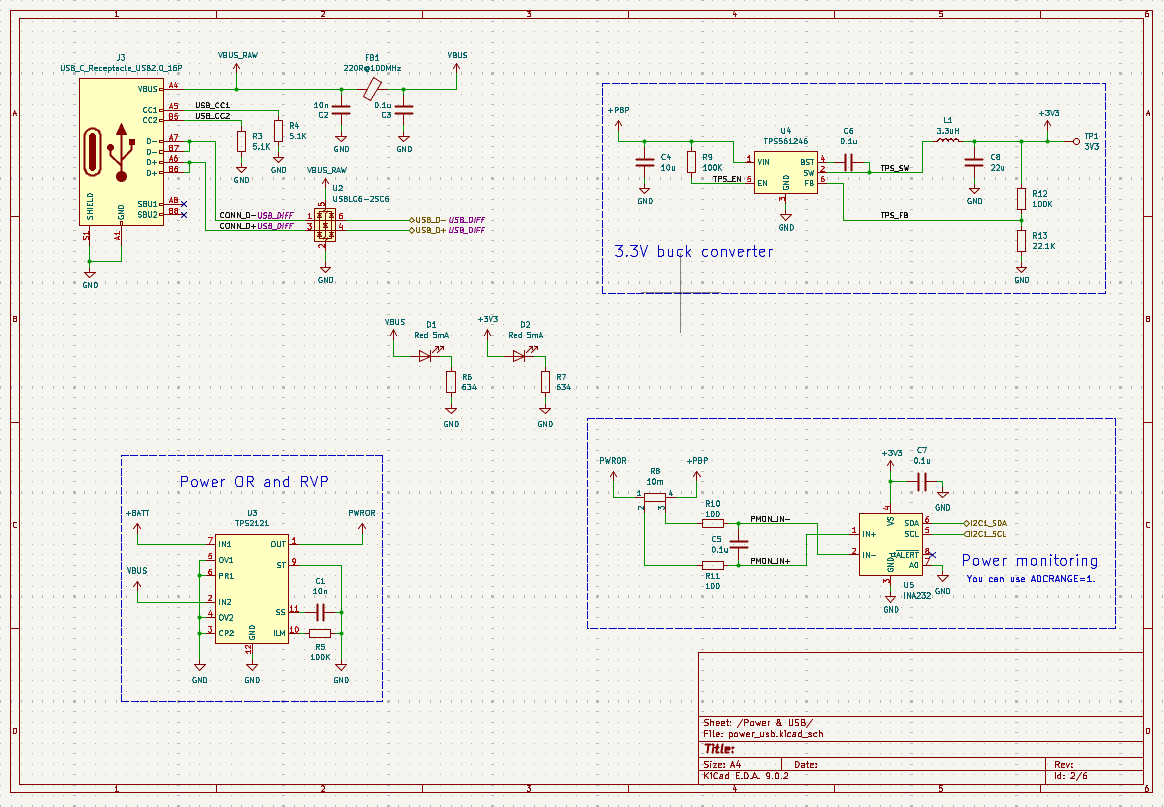The image size is (1164, 807).
Task: Select the I2C1_SCL hierarchical label
Action: [x=985, y=534]
